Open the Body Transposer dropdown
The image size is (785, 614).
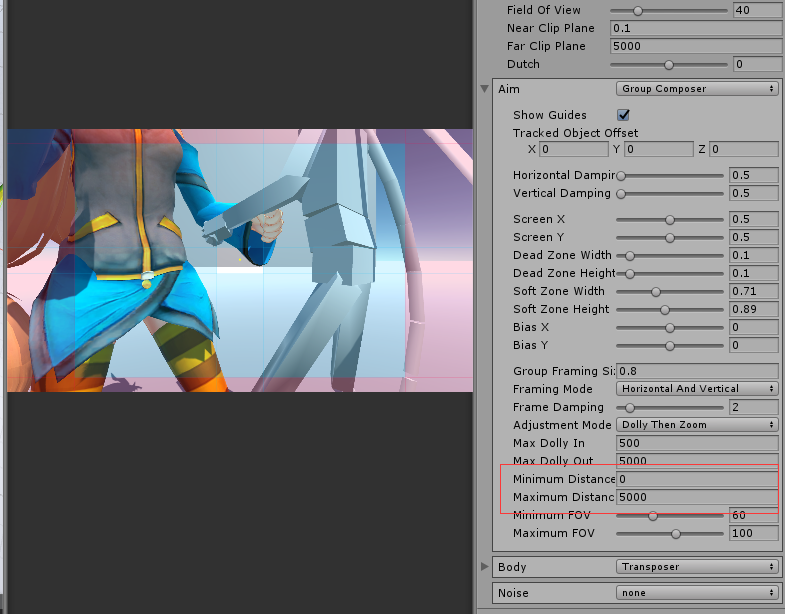pyautogui.click(x=697, y=567)
